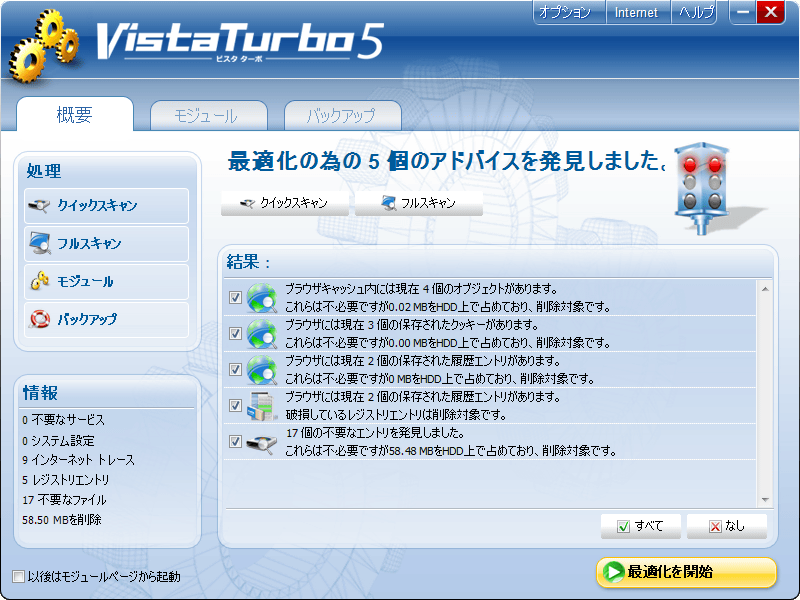Select all results with すべて button
The width and height of the screenshot is (800, 600).
click(x=641, y=526)
